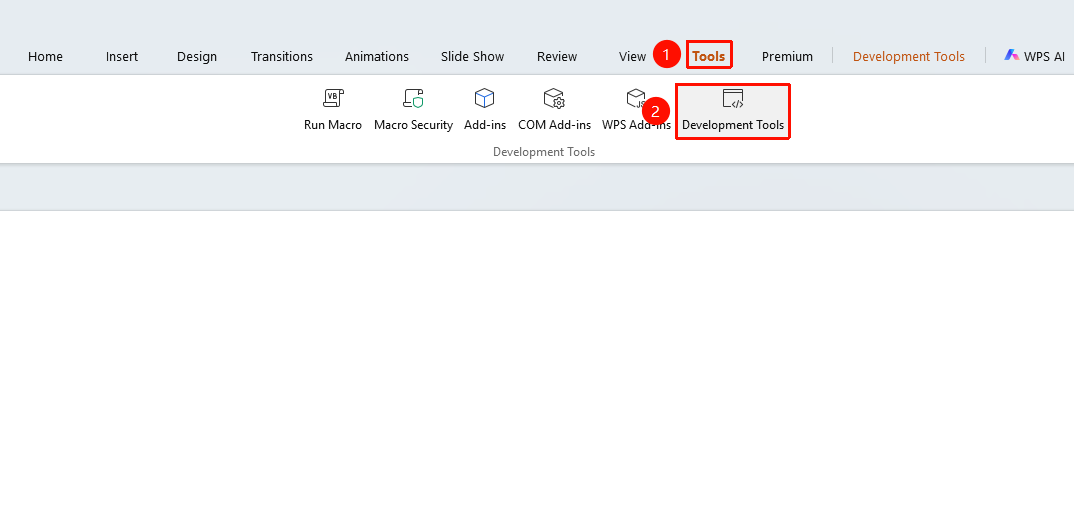The image size is (1074, 514).
Task: Open the Insert tab
Action: point(122,57)
